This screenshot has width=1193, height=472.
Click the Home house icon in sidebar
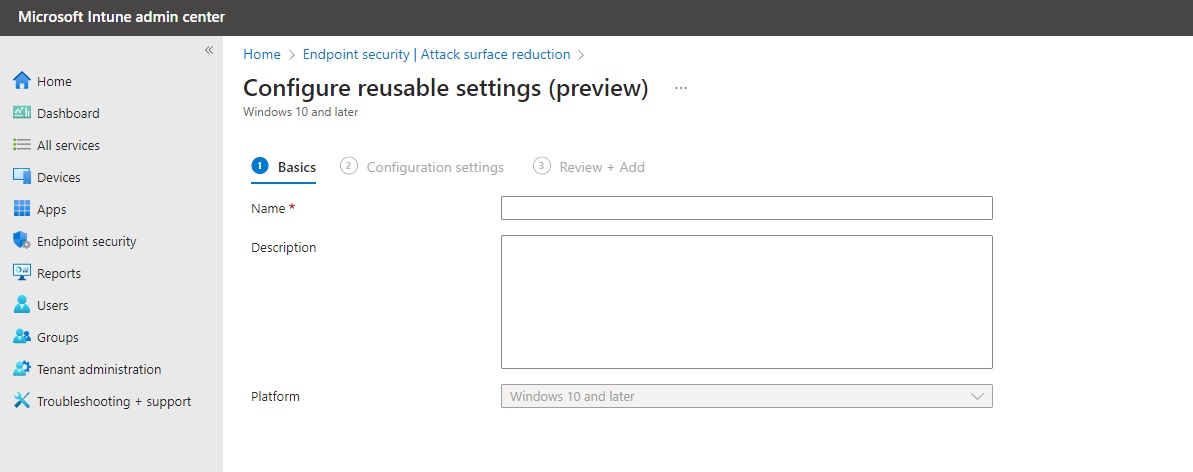click(x=22, y=81)
